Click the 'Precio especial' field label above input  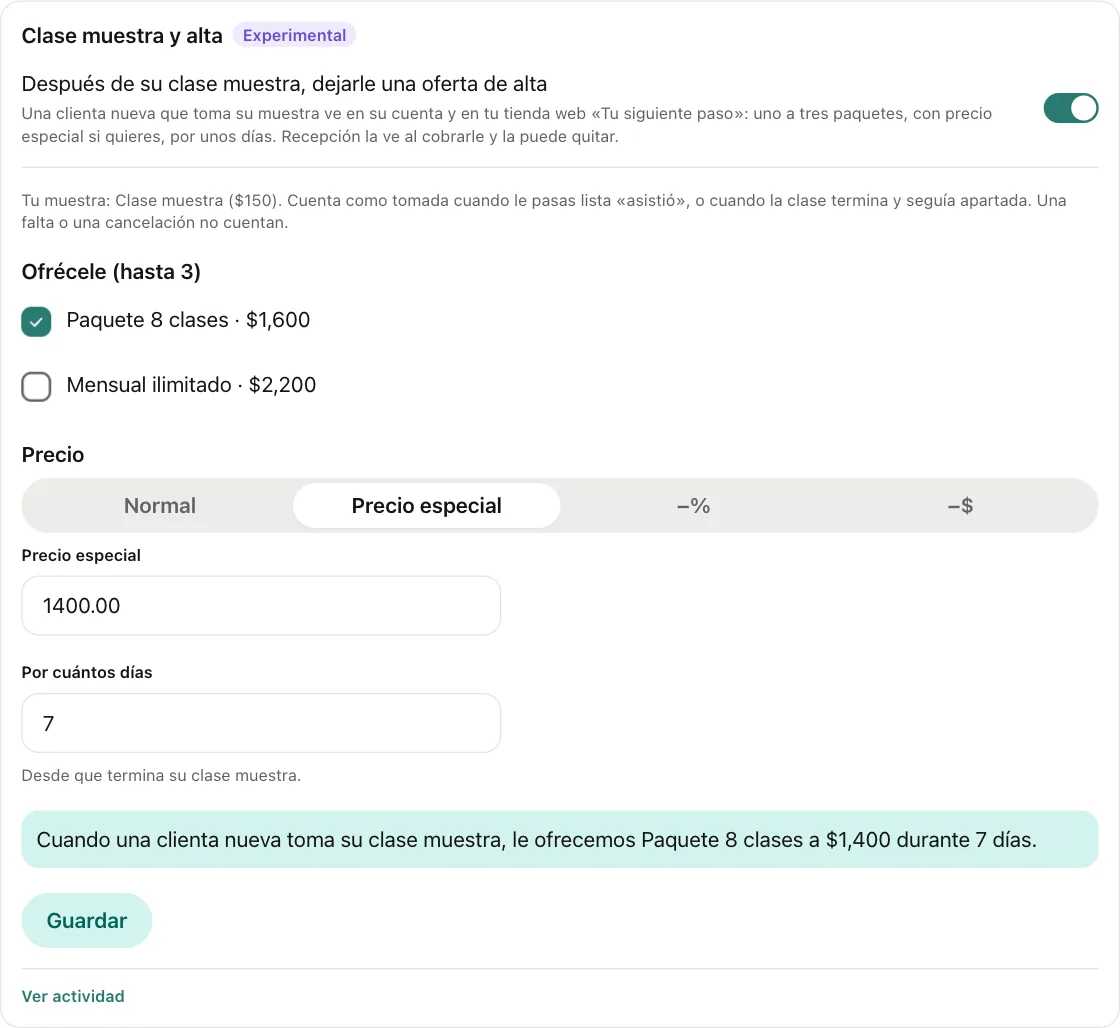[81, 555]
